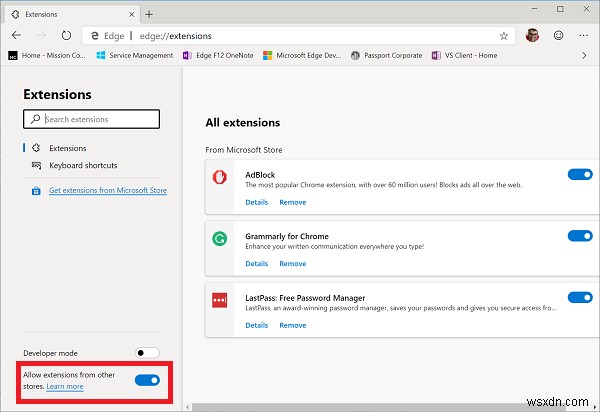Click the Extensions puzzle icon in sidebar

pyautogui.click(x=36, y=148)
